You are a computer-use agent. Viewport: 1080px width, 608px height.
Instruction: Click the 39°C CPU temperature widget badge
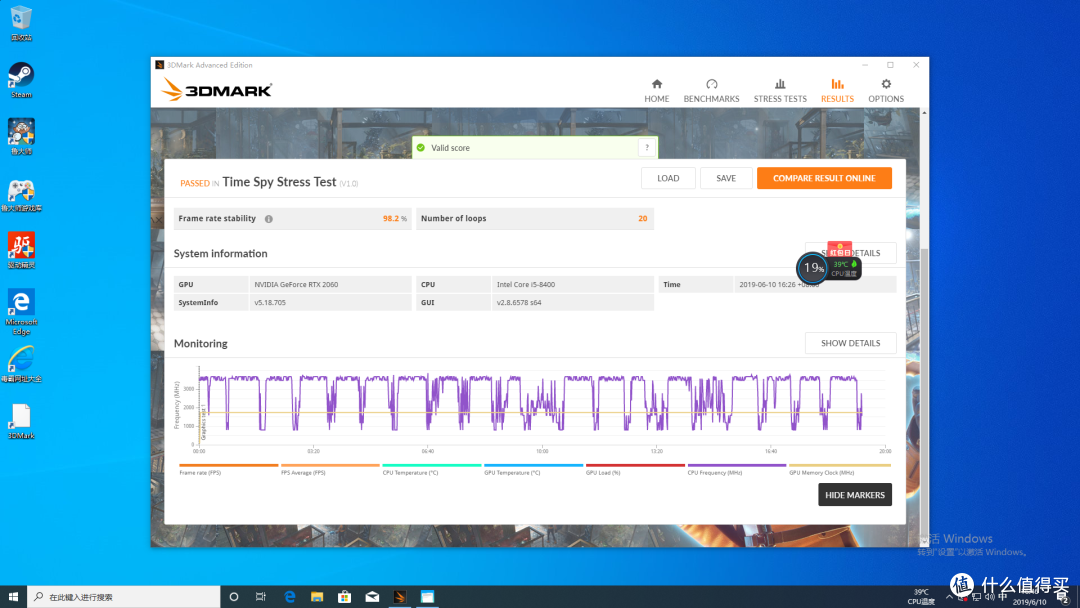844,269
